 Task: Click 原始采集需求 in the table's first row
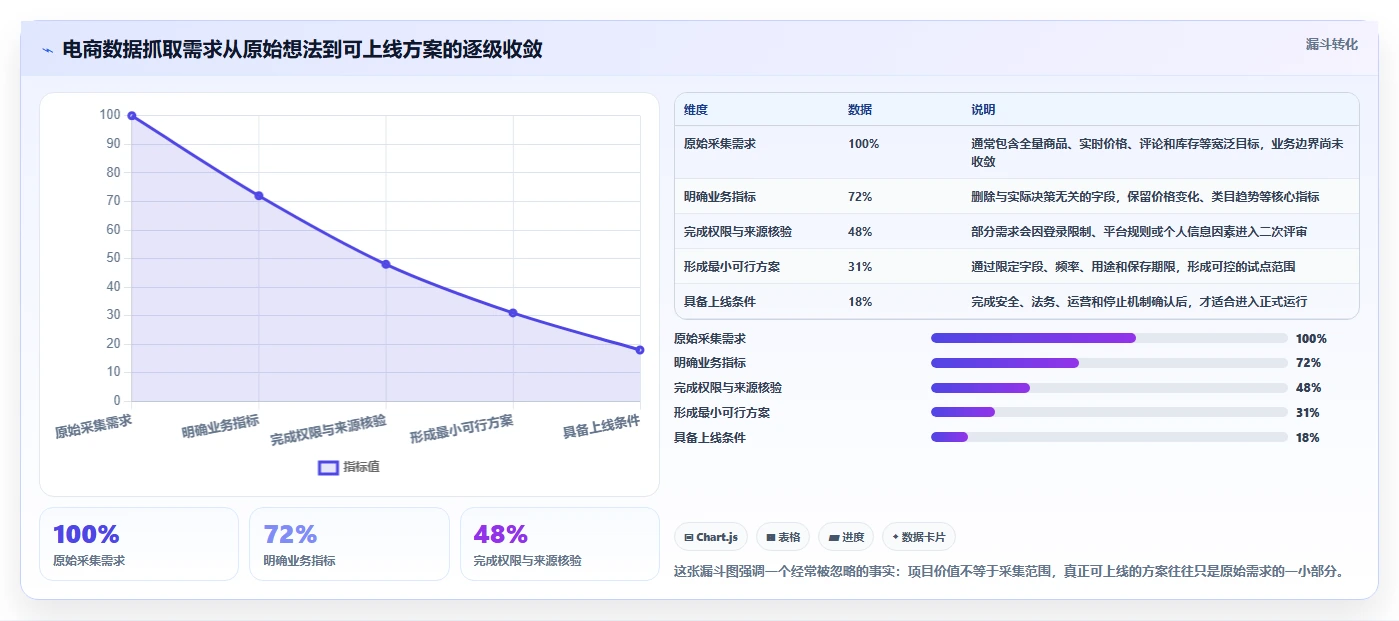[720, 144]
